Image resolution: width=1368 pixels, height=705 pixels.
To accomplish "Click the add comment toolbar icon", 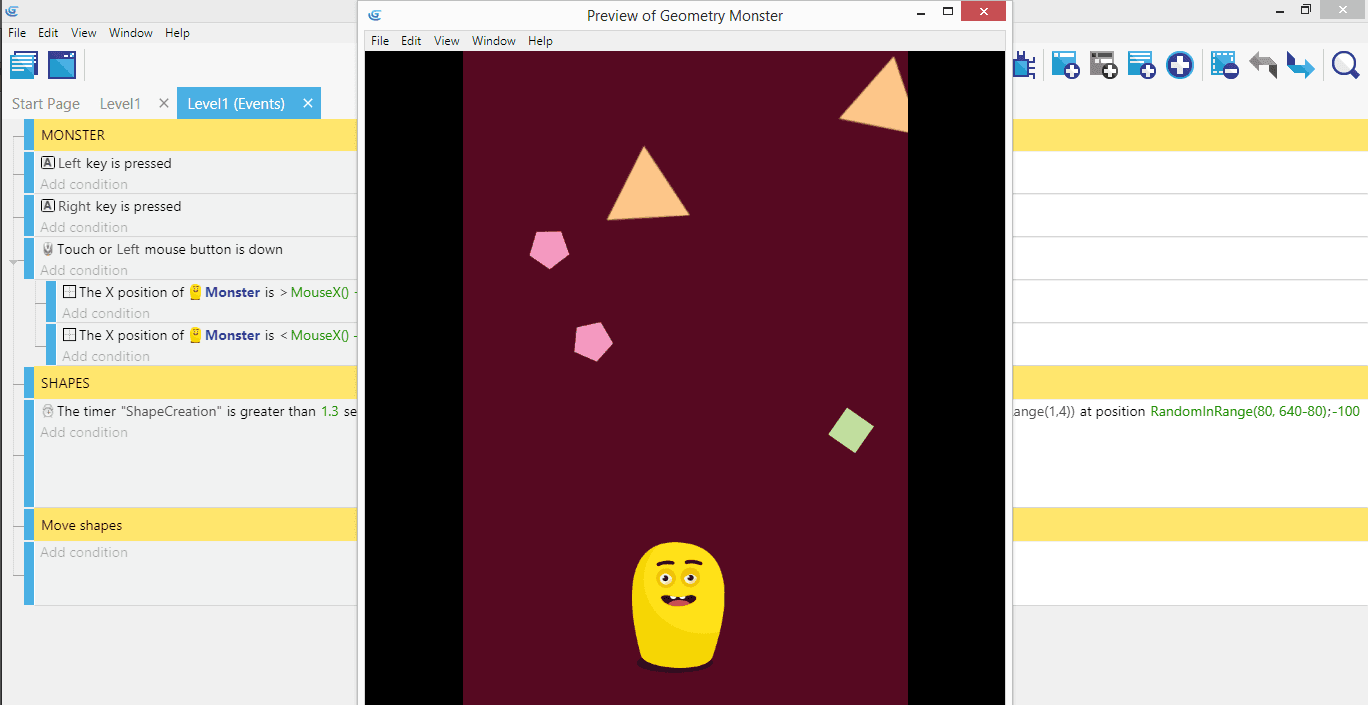I will point(1141,66).
